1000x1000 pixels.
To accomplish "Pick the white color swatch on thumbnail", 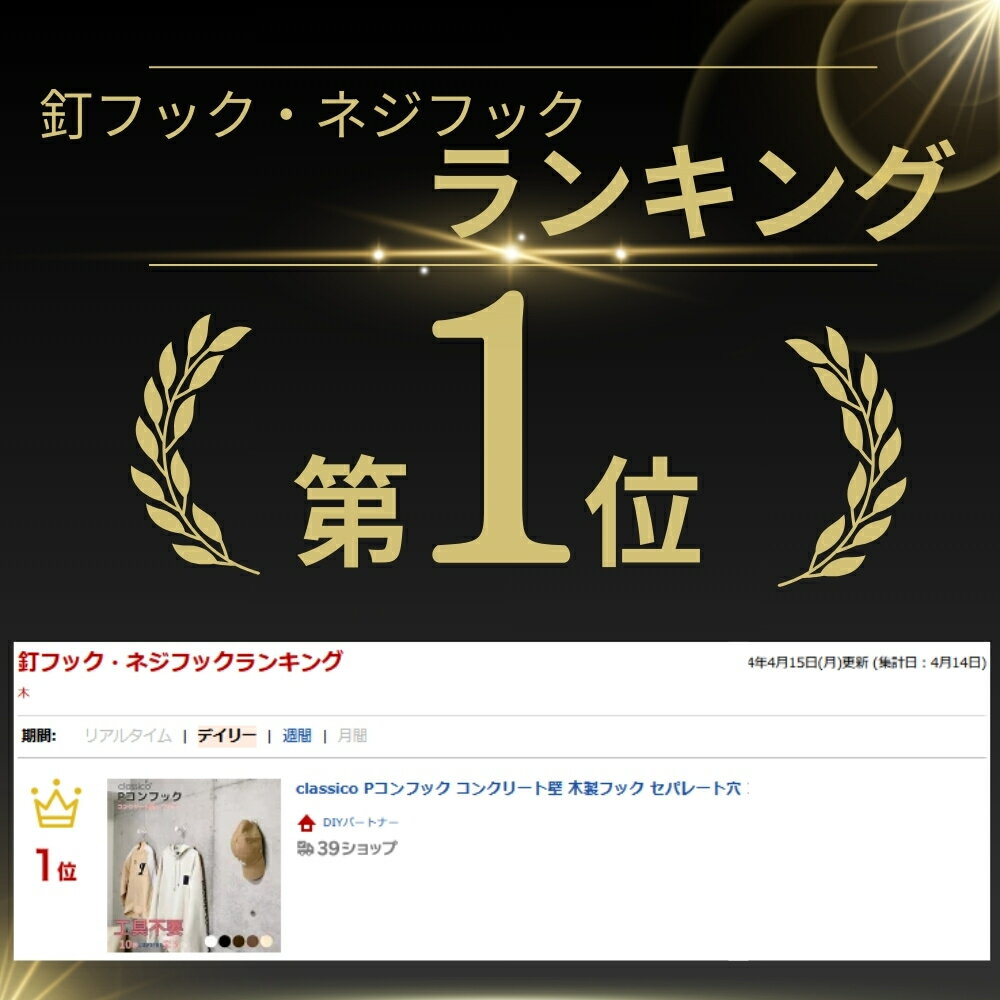I will click(x=211, y=941).
